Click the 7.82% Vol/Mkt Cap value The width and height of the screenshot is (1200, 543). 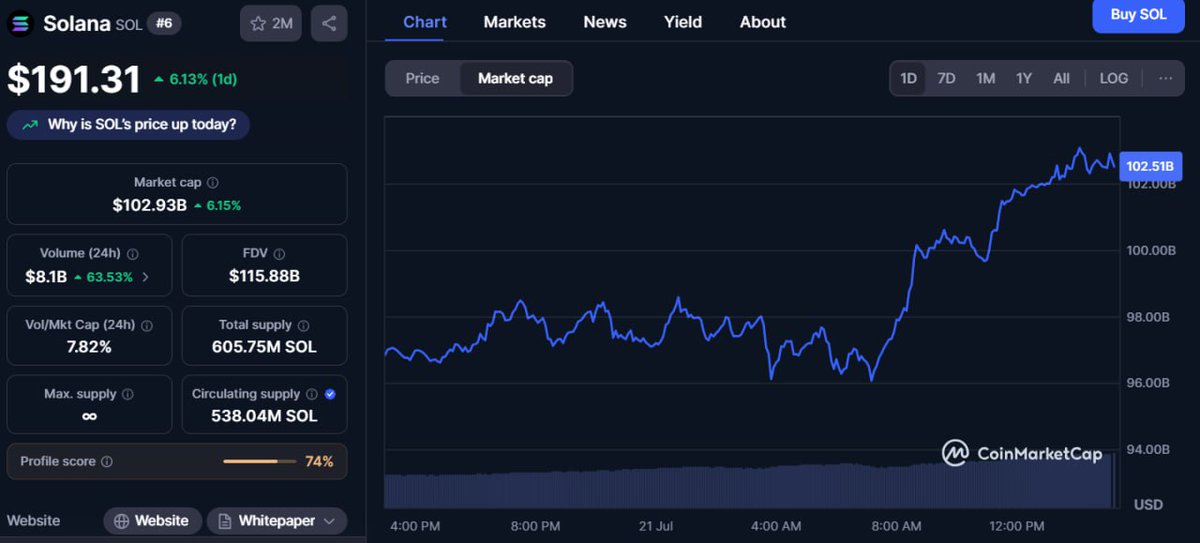[89, 347]
